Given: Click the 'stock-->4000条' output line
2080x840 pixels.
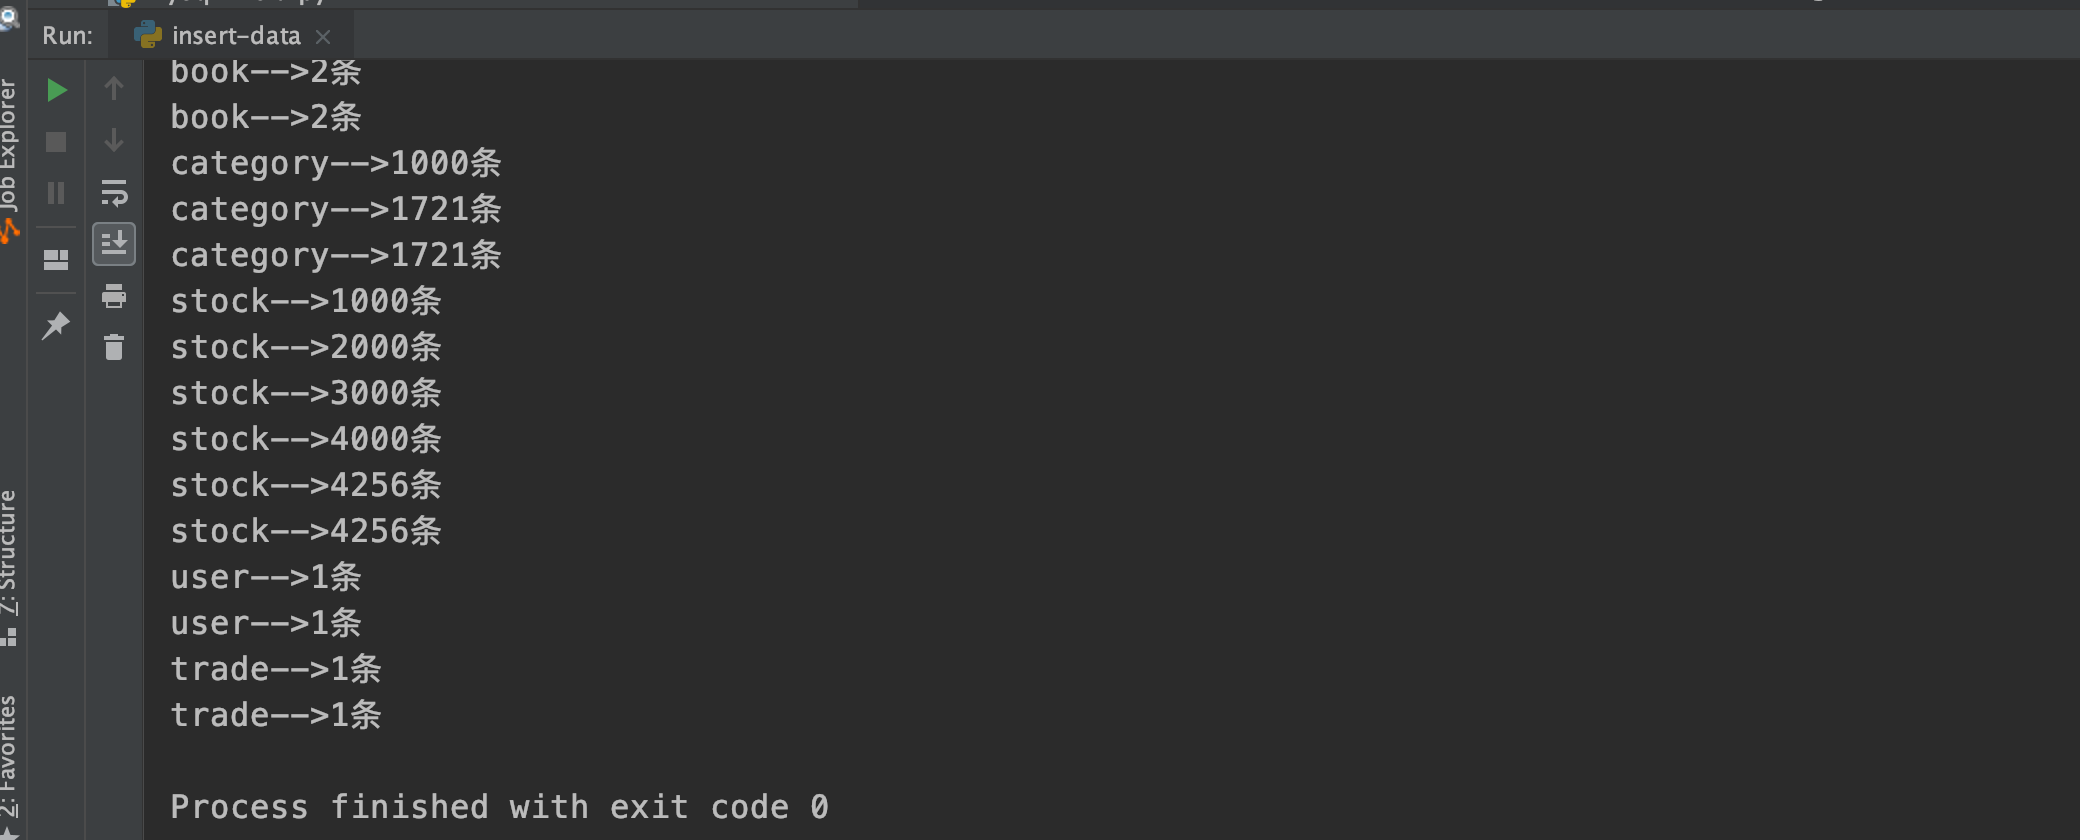Looking at the screenshot, I should (x=306, y=439).
